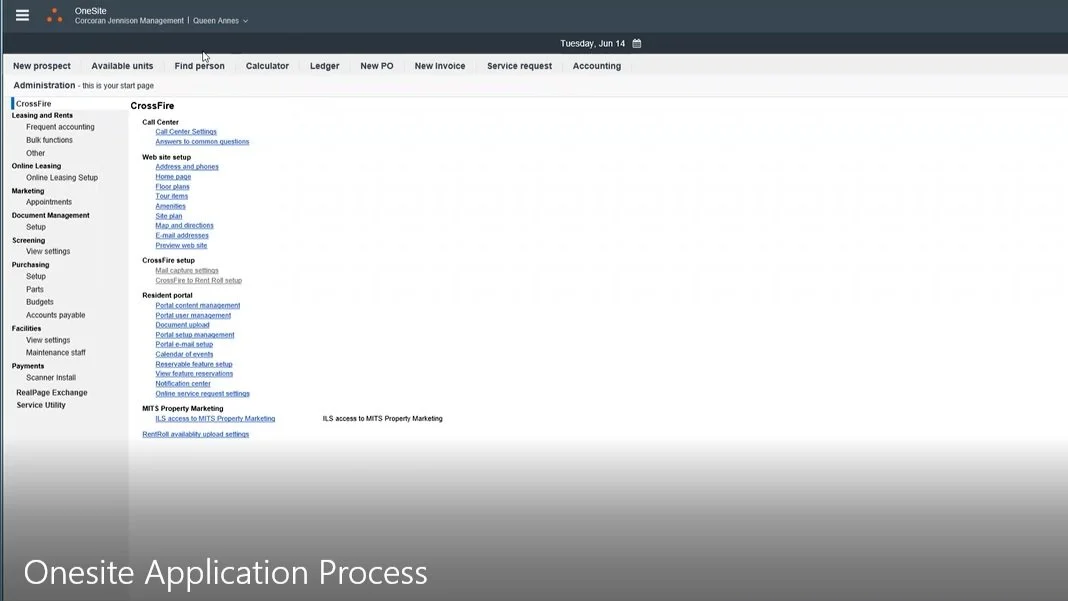Open the ILS access to MITS Property Marketing link
Viewport: 1068px width, 601px height.
(215, 419)
